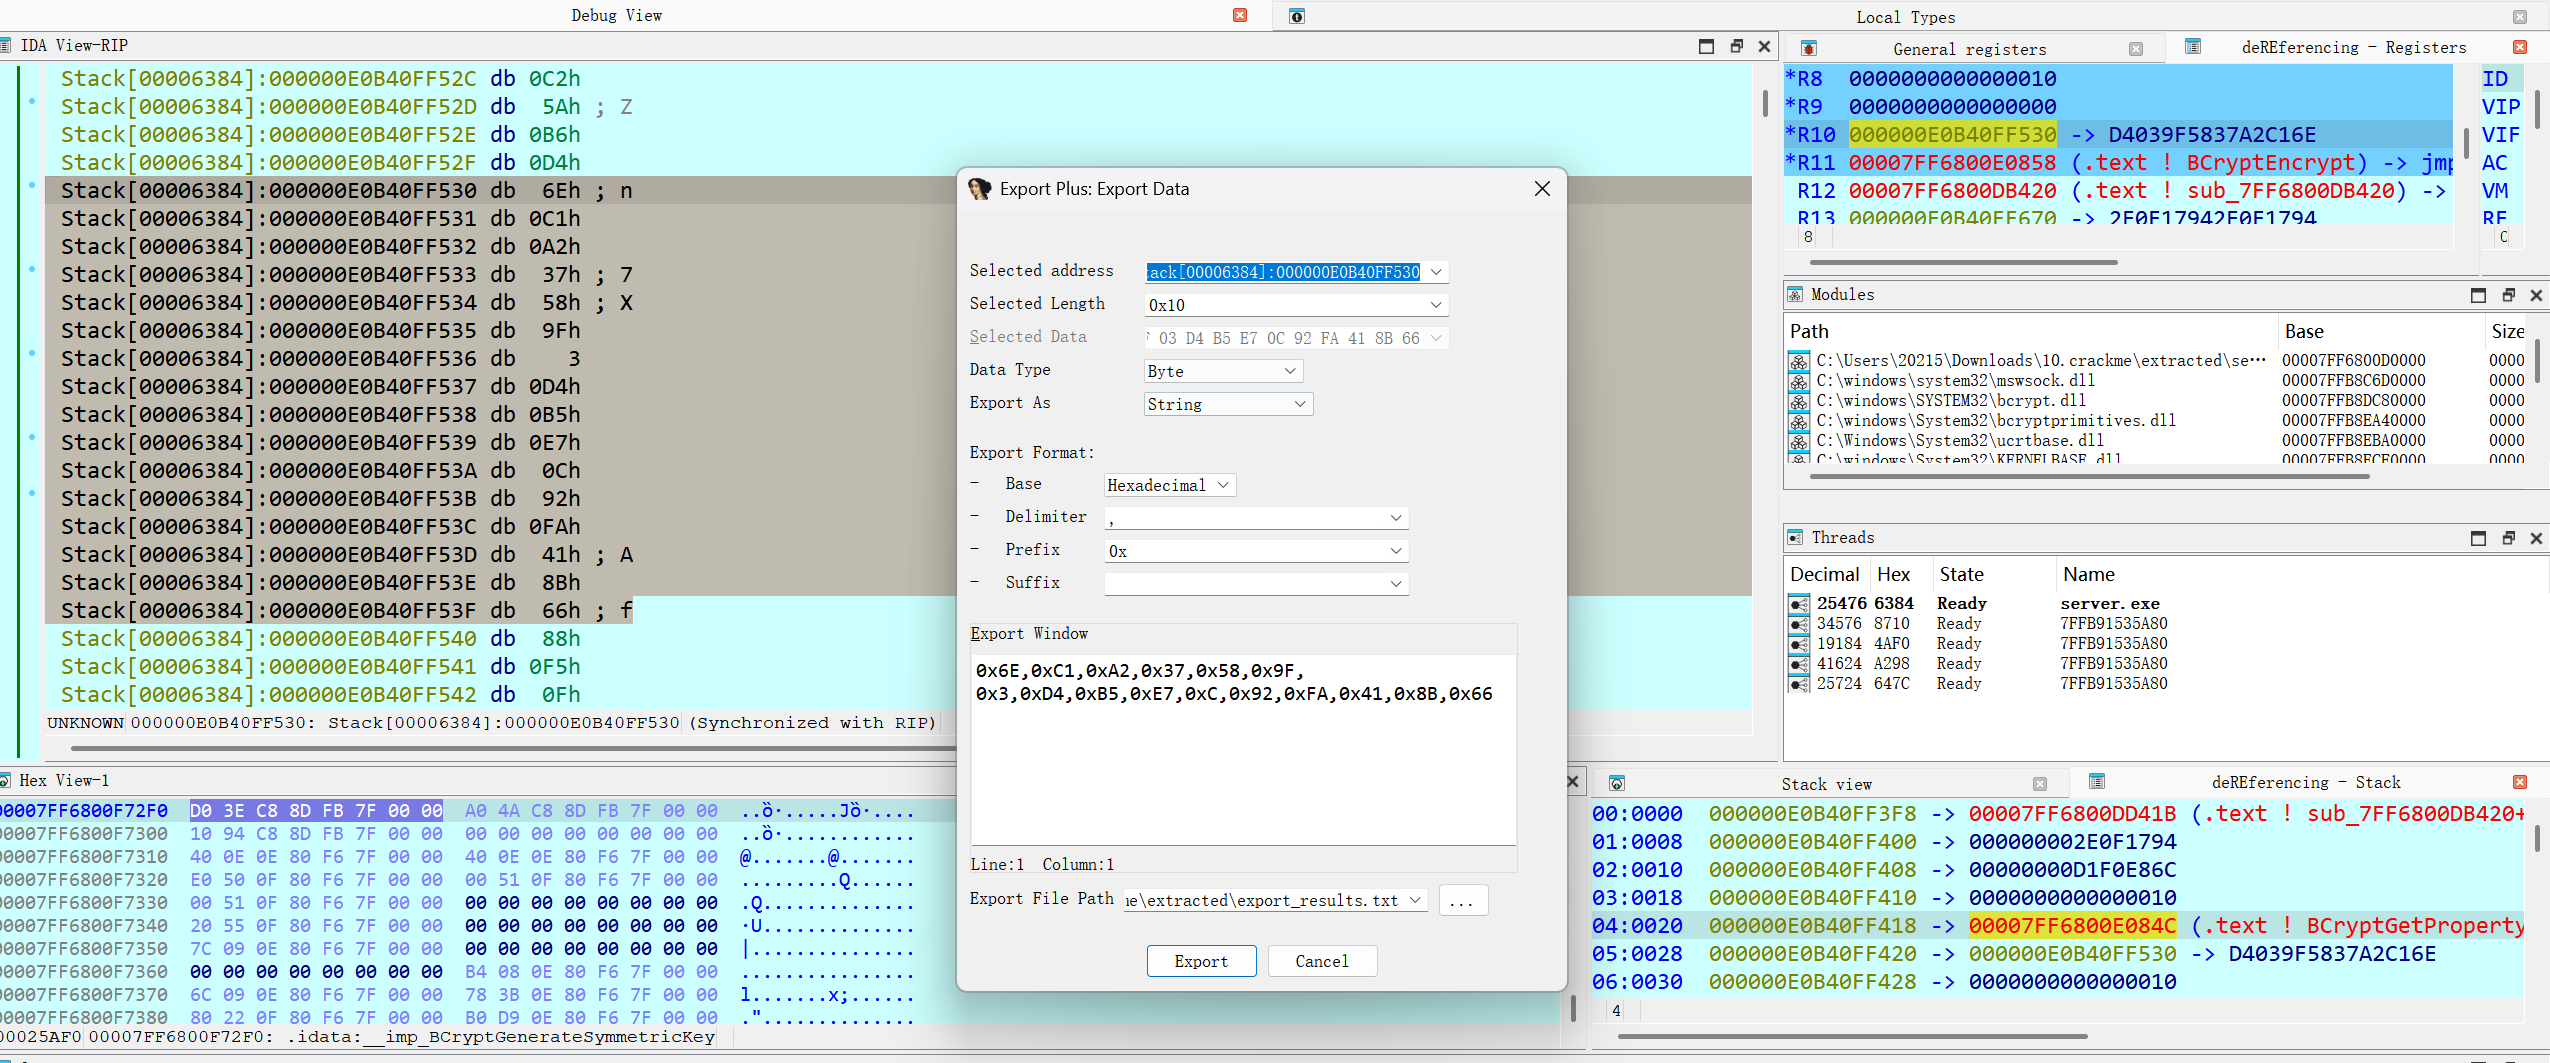Open the Data Type Byte dropdown

(x=1290, y=371)
